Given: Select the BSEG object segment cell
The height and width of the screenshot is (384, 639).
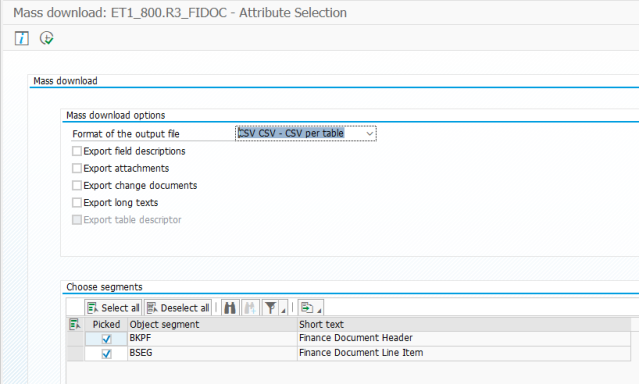Looking at the screenshot, I should 212,353.
